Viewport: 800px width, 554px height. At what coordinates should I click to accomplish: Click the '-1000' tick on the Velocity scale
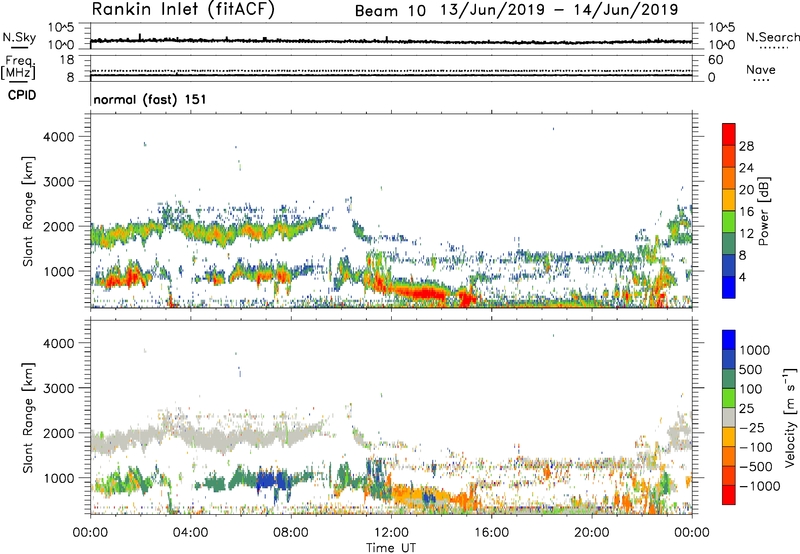click(x=759, y=486)
